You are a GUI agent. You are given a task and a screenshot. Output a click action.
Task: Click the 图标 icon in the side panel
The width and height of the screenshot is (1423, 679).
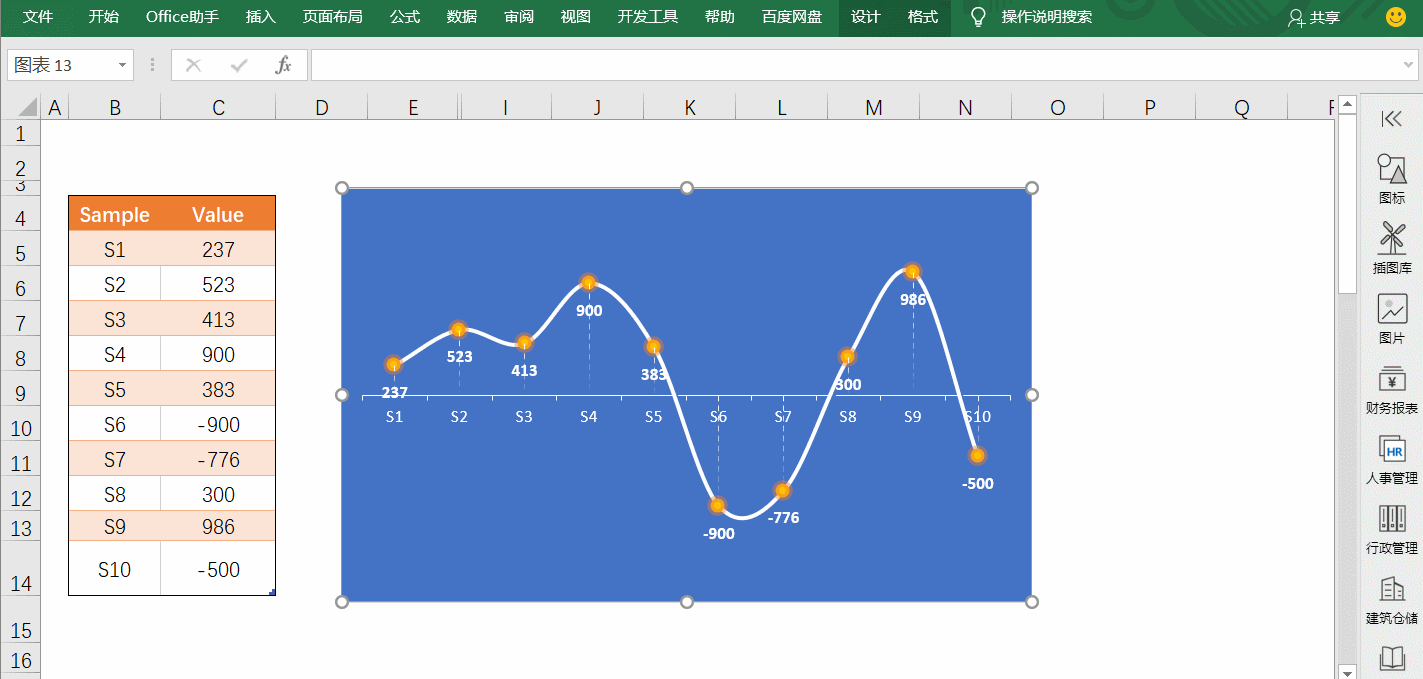[x=1391, y=168]
